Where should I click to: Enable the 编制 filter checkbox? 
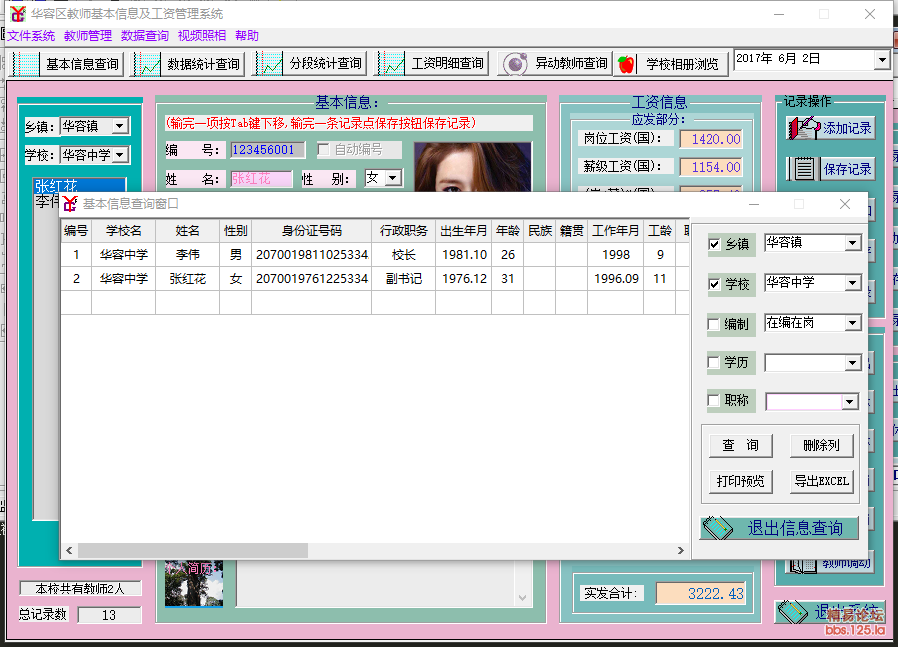(x=714, y=324)
